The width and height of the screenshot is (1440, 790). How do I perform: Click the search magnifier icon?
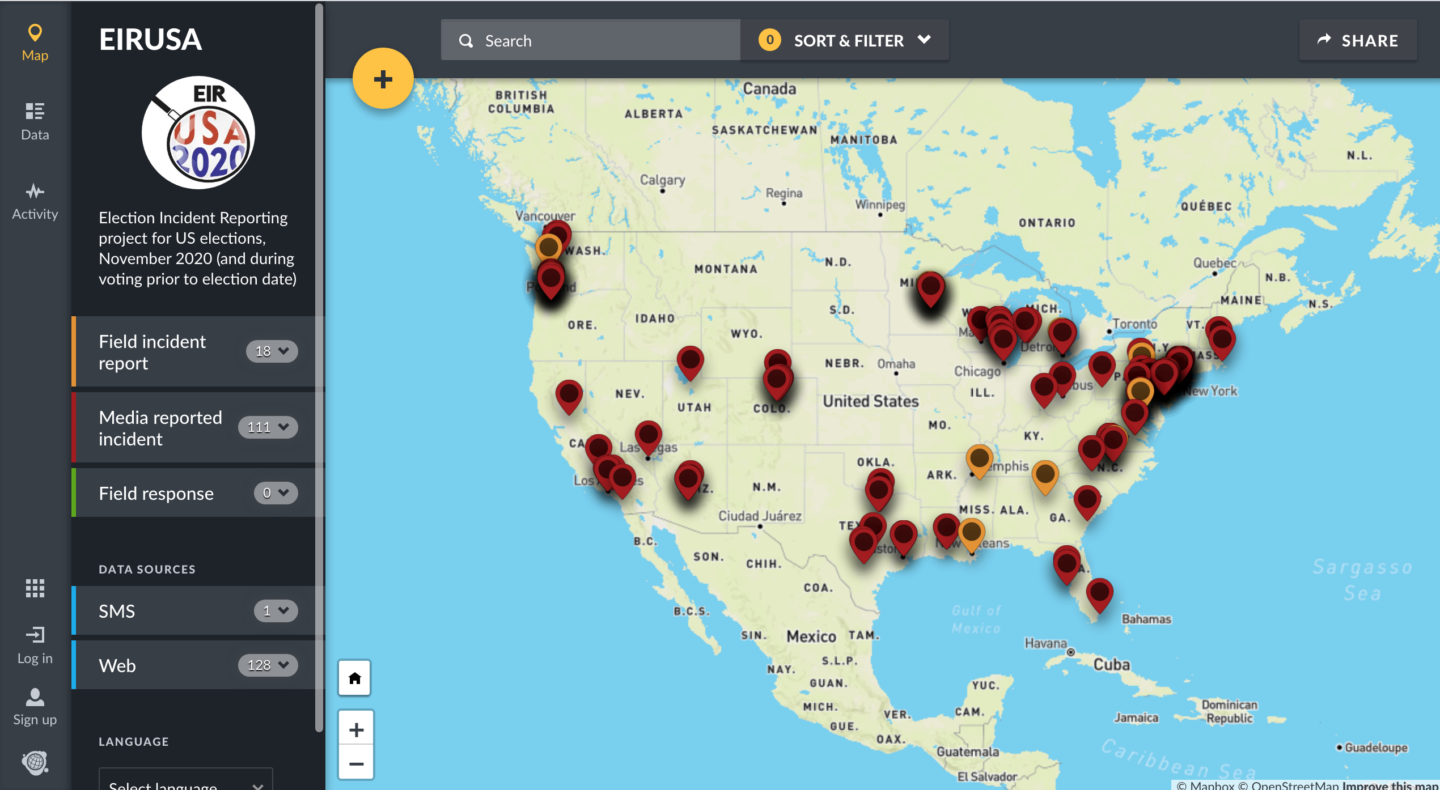pyautogui.click(x=466, y=40)
